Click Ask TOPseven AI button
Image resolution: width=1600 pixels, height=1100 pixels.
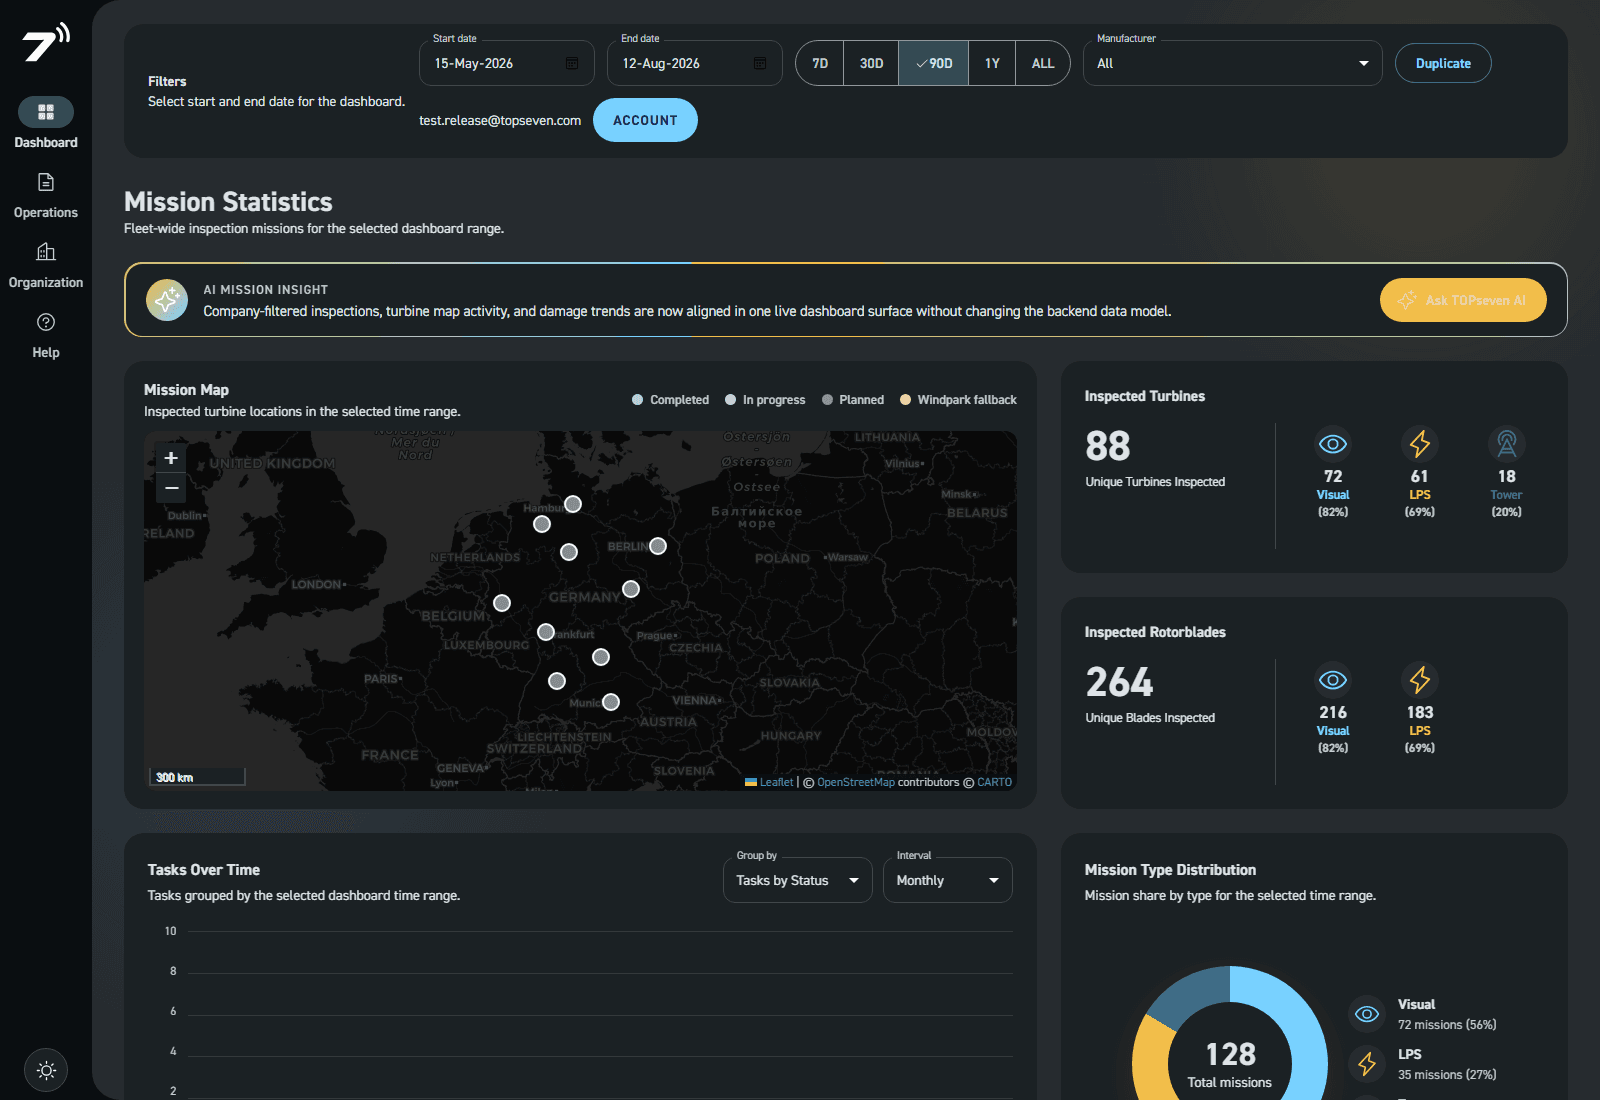coord(1463,300)
